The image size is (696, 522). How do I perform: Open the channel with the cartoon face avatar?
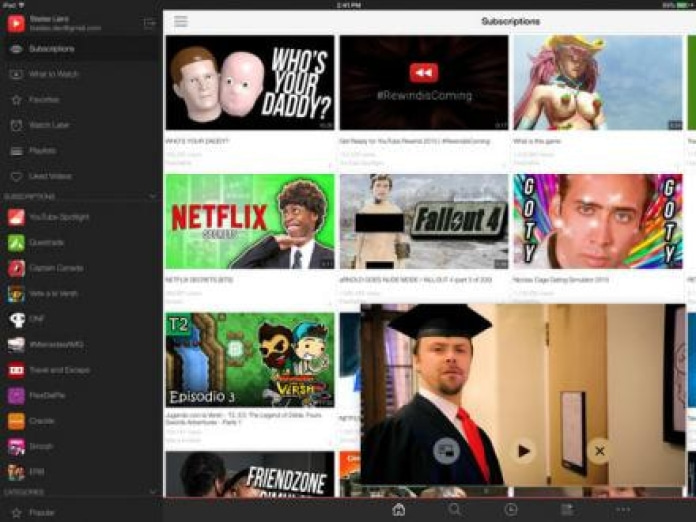81,293
